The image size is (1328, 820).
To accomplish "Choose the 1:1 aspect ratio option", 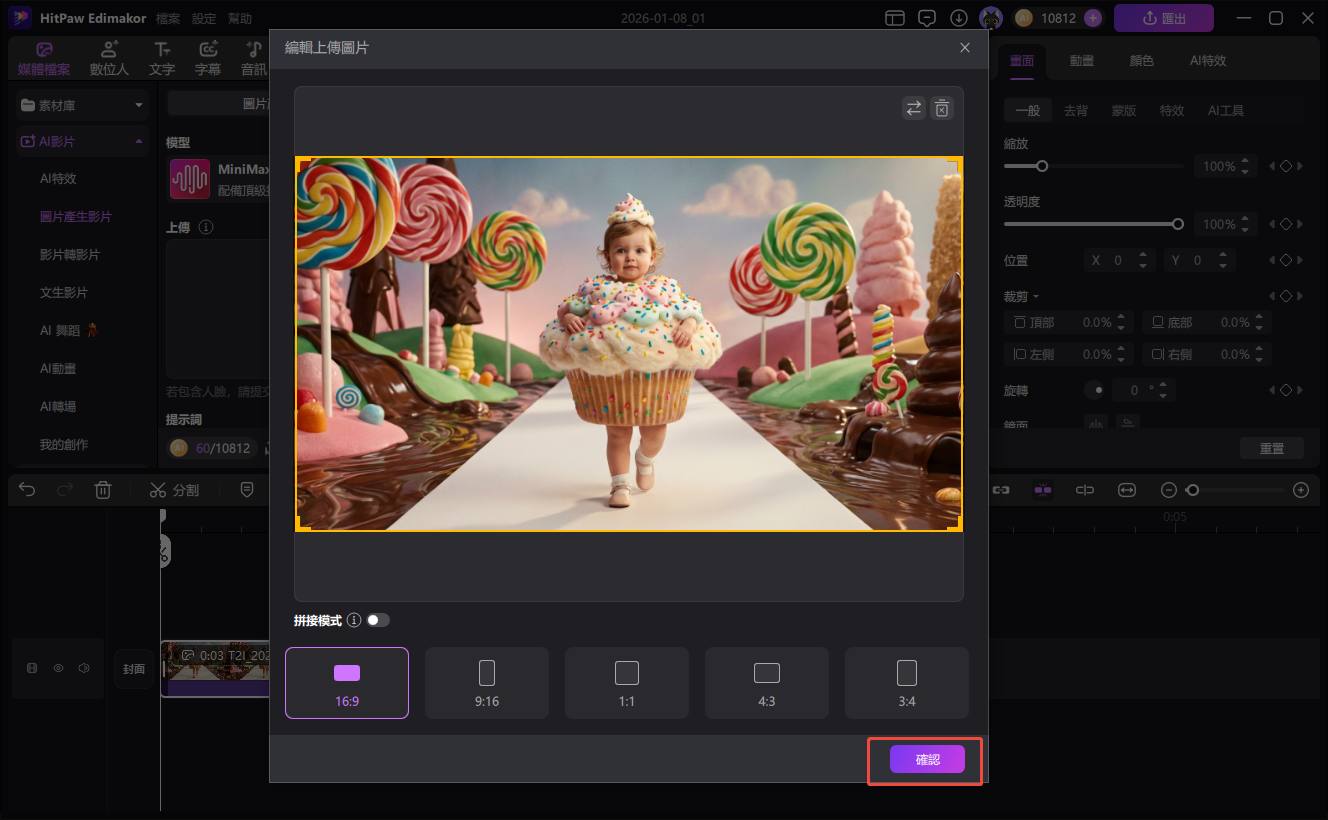I will coord(627,683).
